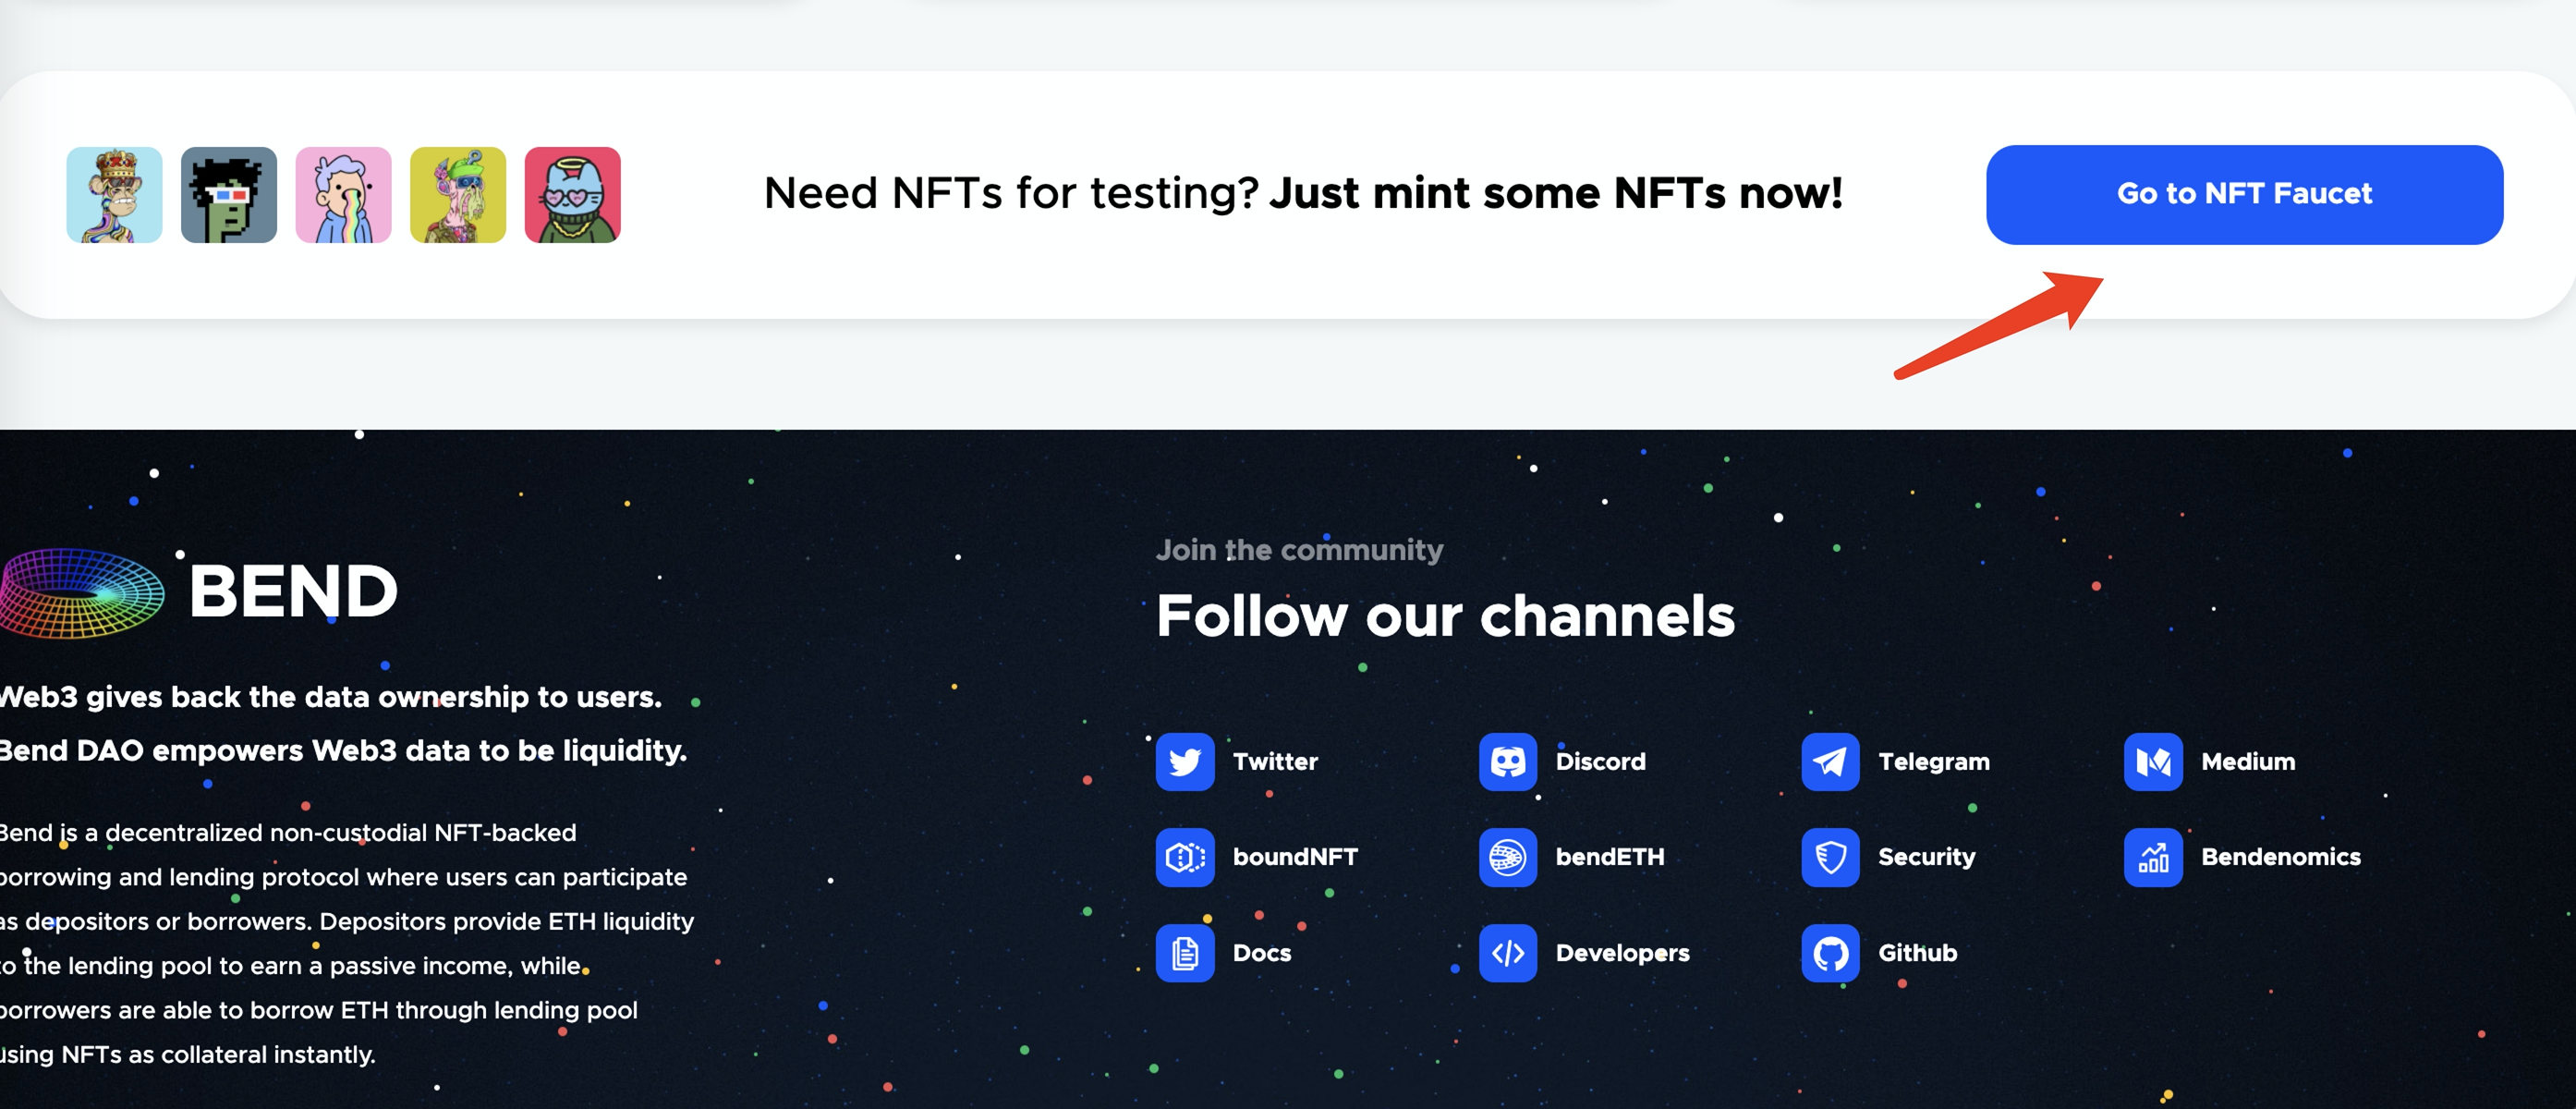The height and width of the screenshot is (1109, 2576).
Task: Click the Bendenomics chart icon
Action: click(2152, 857)
